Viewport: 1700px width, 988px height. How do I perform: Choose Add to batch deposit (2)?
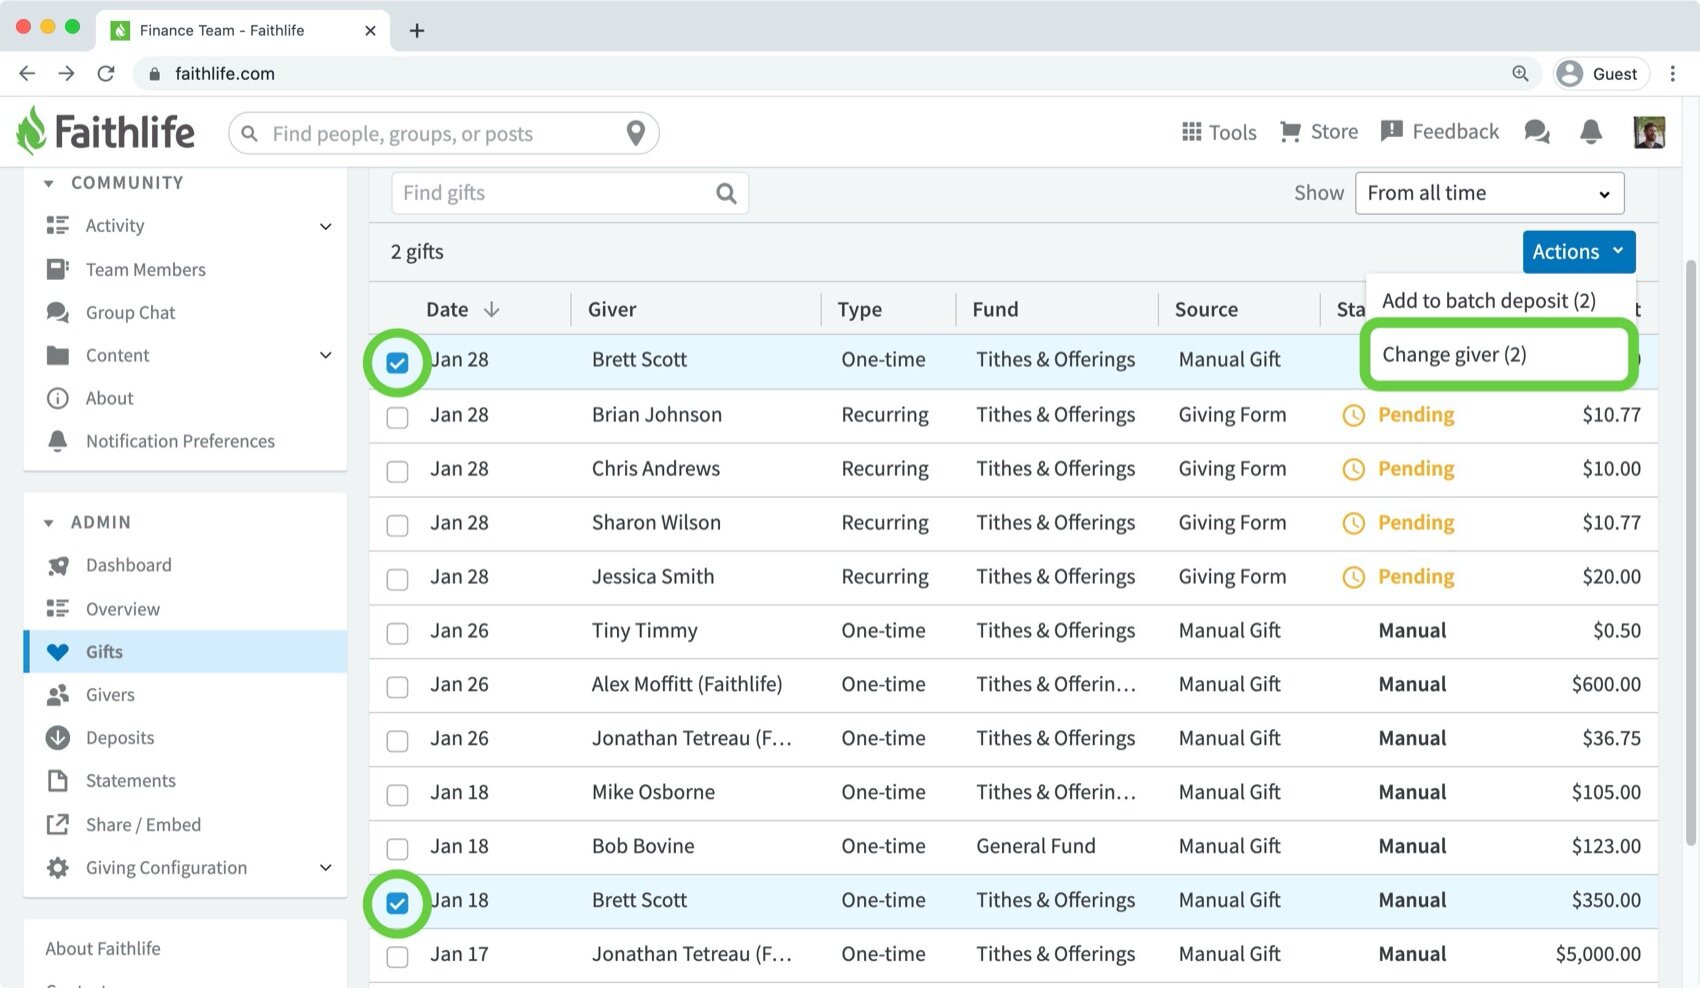(x=1488, y=301)
